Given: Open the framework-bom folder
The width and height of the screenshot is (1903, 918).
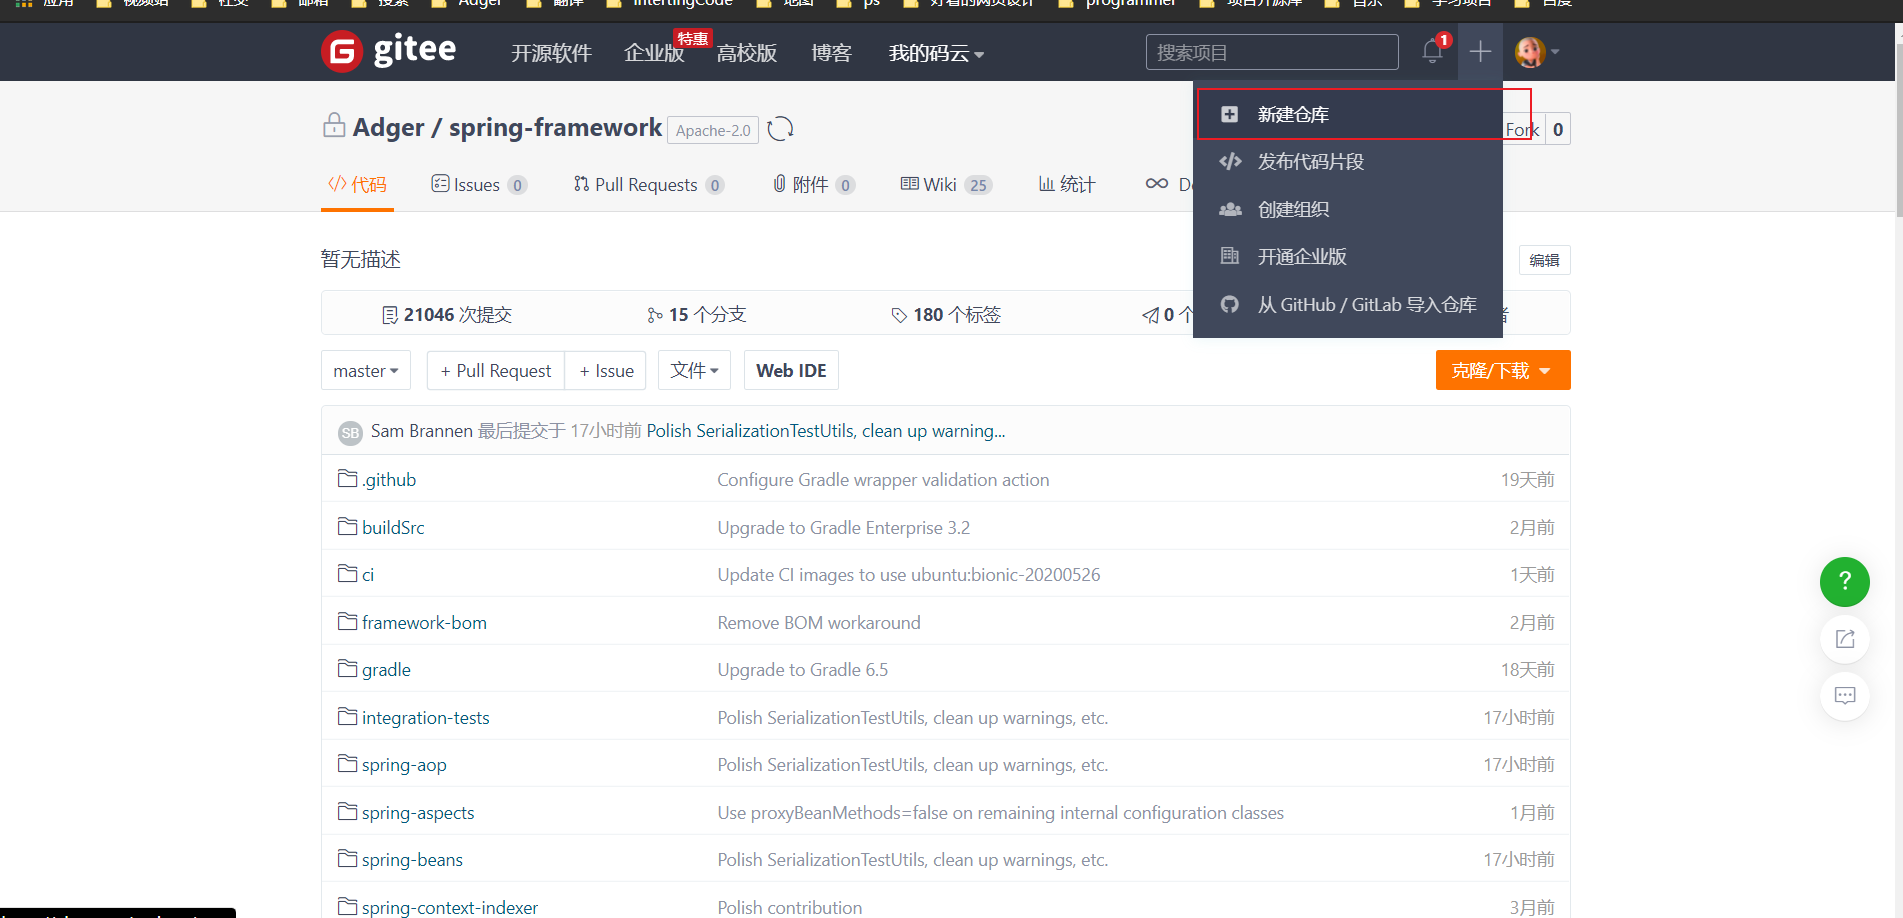Looking at the screenshot, I should 424,623.
